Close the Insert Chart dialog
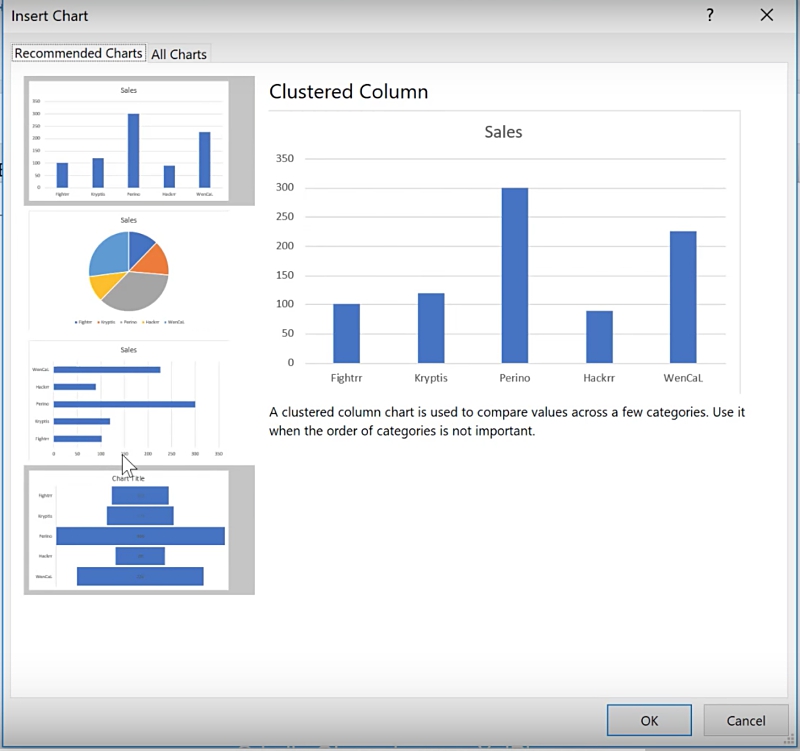The width and height of the screenshot is (800, 751). coord(767,15)
